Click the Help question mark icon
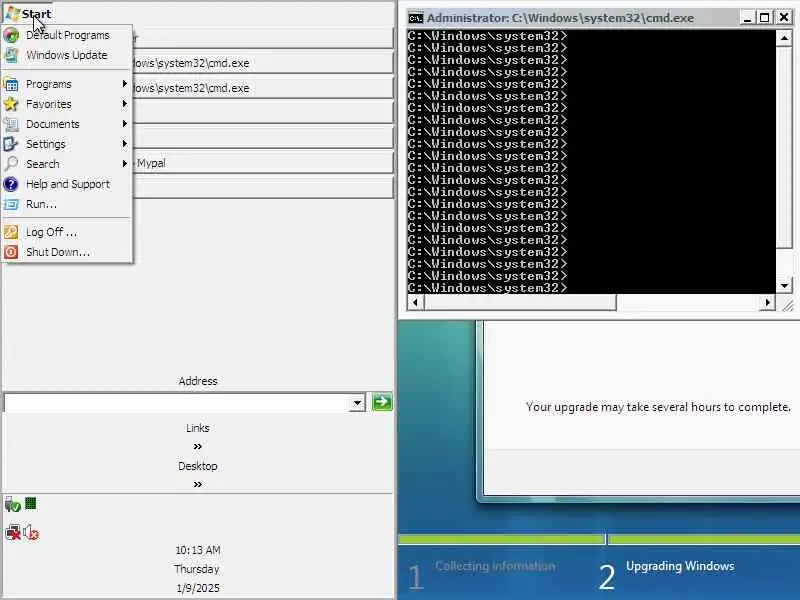This screenshot has height=600, width=800. (11, 184)
